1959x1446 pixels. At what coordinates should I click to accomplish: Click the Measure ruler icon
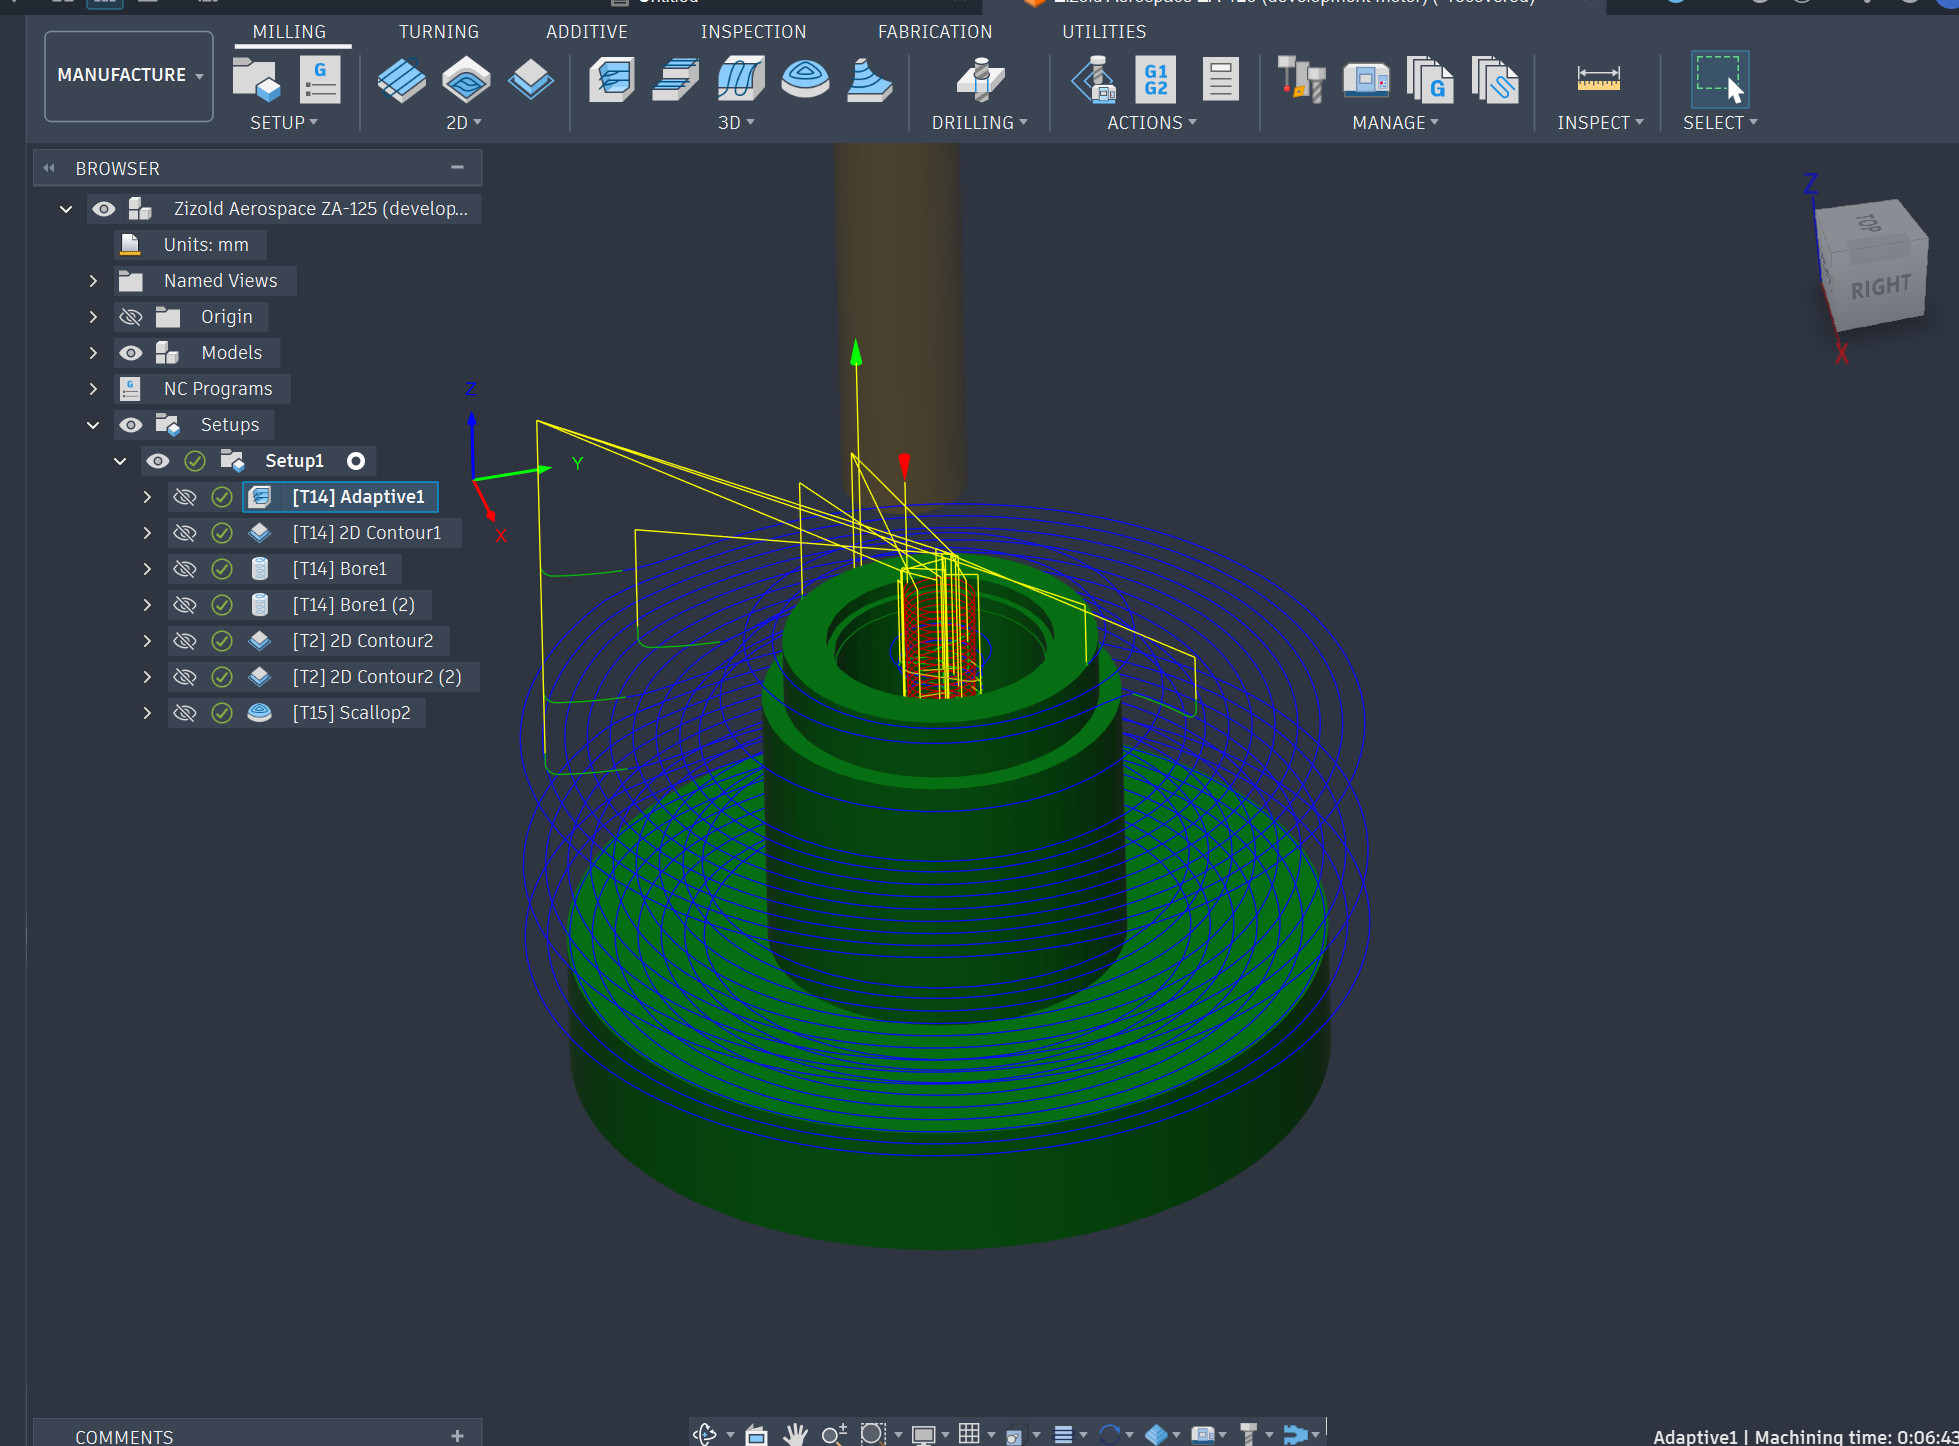tap(1598, 78)
